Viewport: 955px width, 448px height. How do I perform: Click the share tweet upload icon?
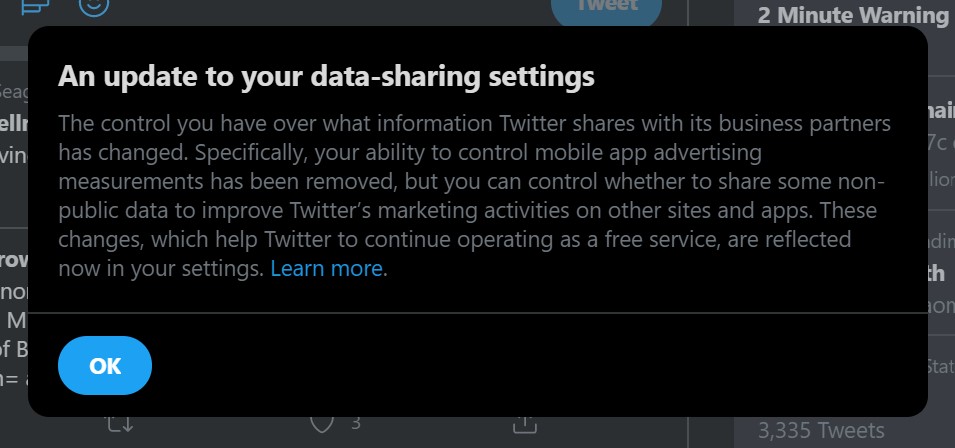click(x=524, y=424)
